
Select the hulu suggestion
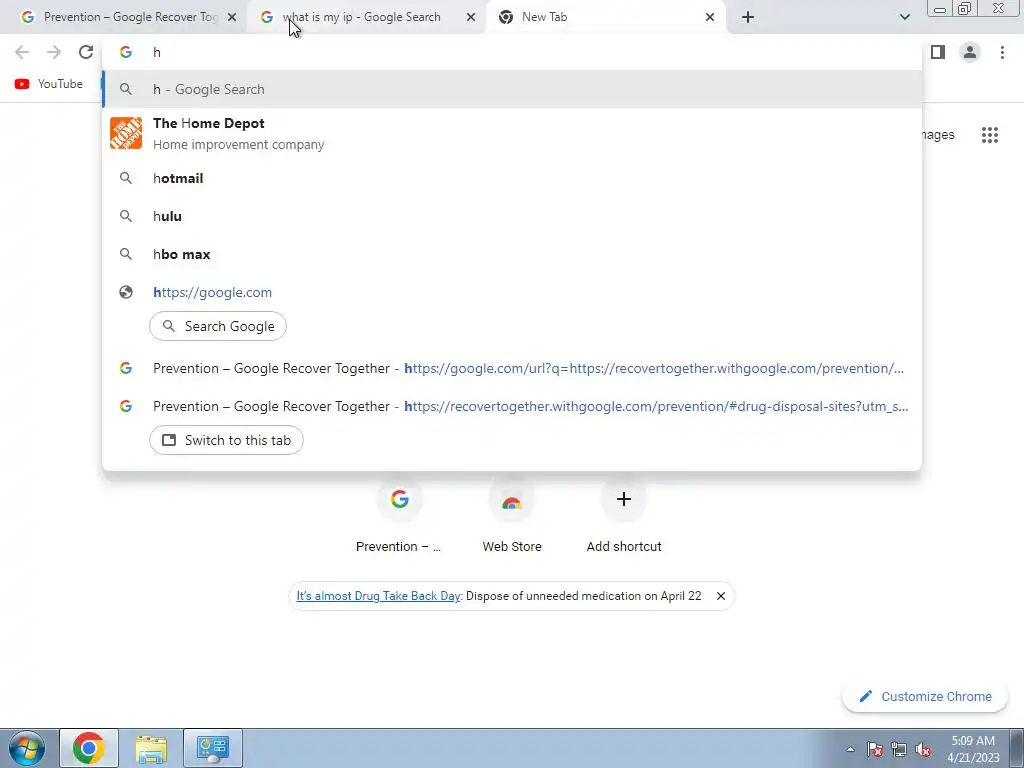click(512, 216)
